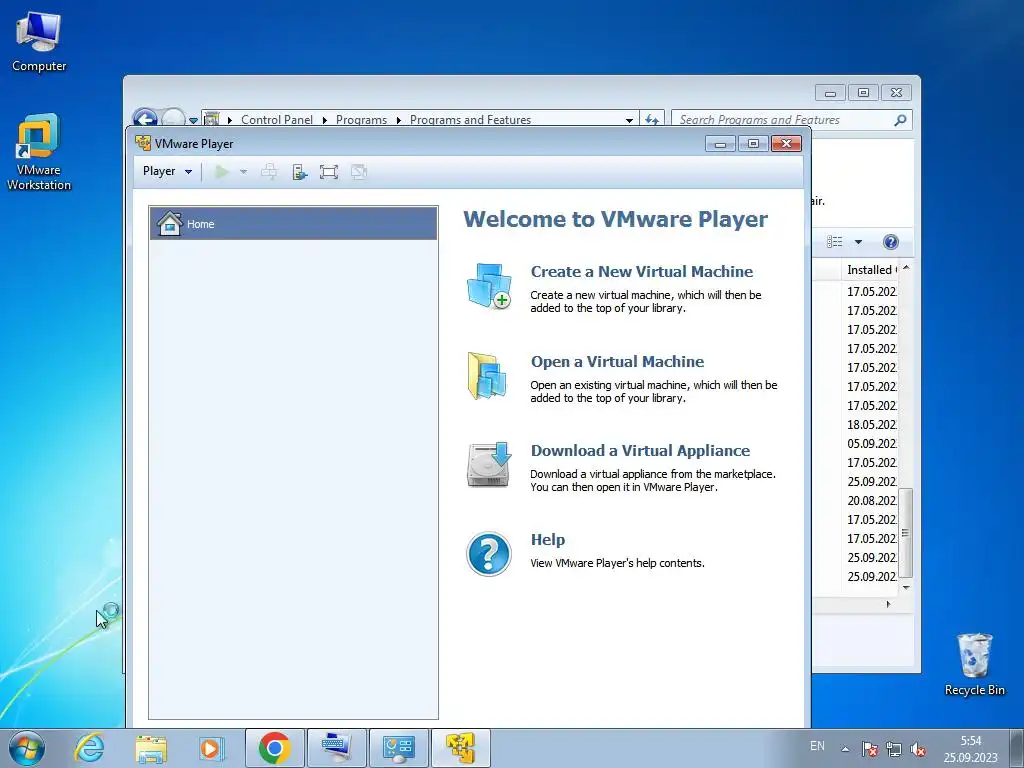Select Home in the library list
The image size is (1024, 768).
tap(293, 223)
